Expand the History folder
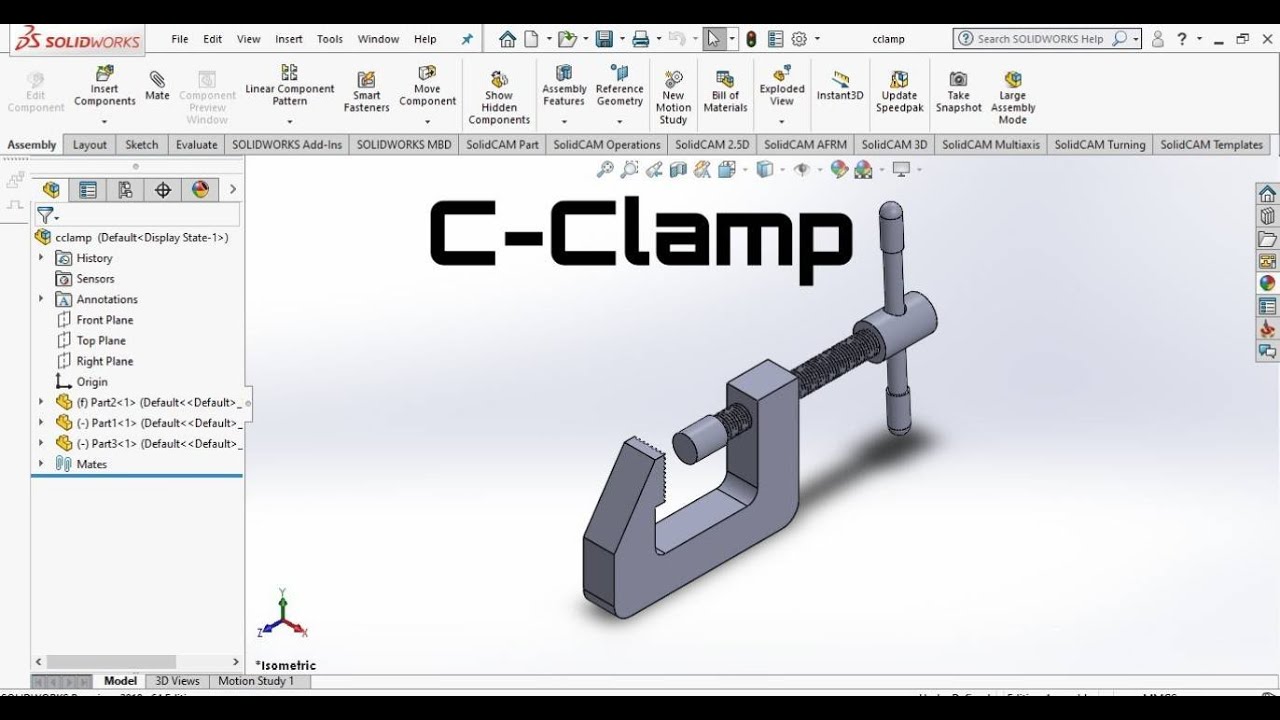The image size is (1280, 720). point(41,258)
